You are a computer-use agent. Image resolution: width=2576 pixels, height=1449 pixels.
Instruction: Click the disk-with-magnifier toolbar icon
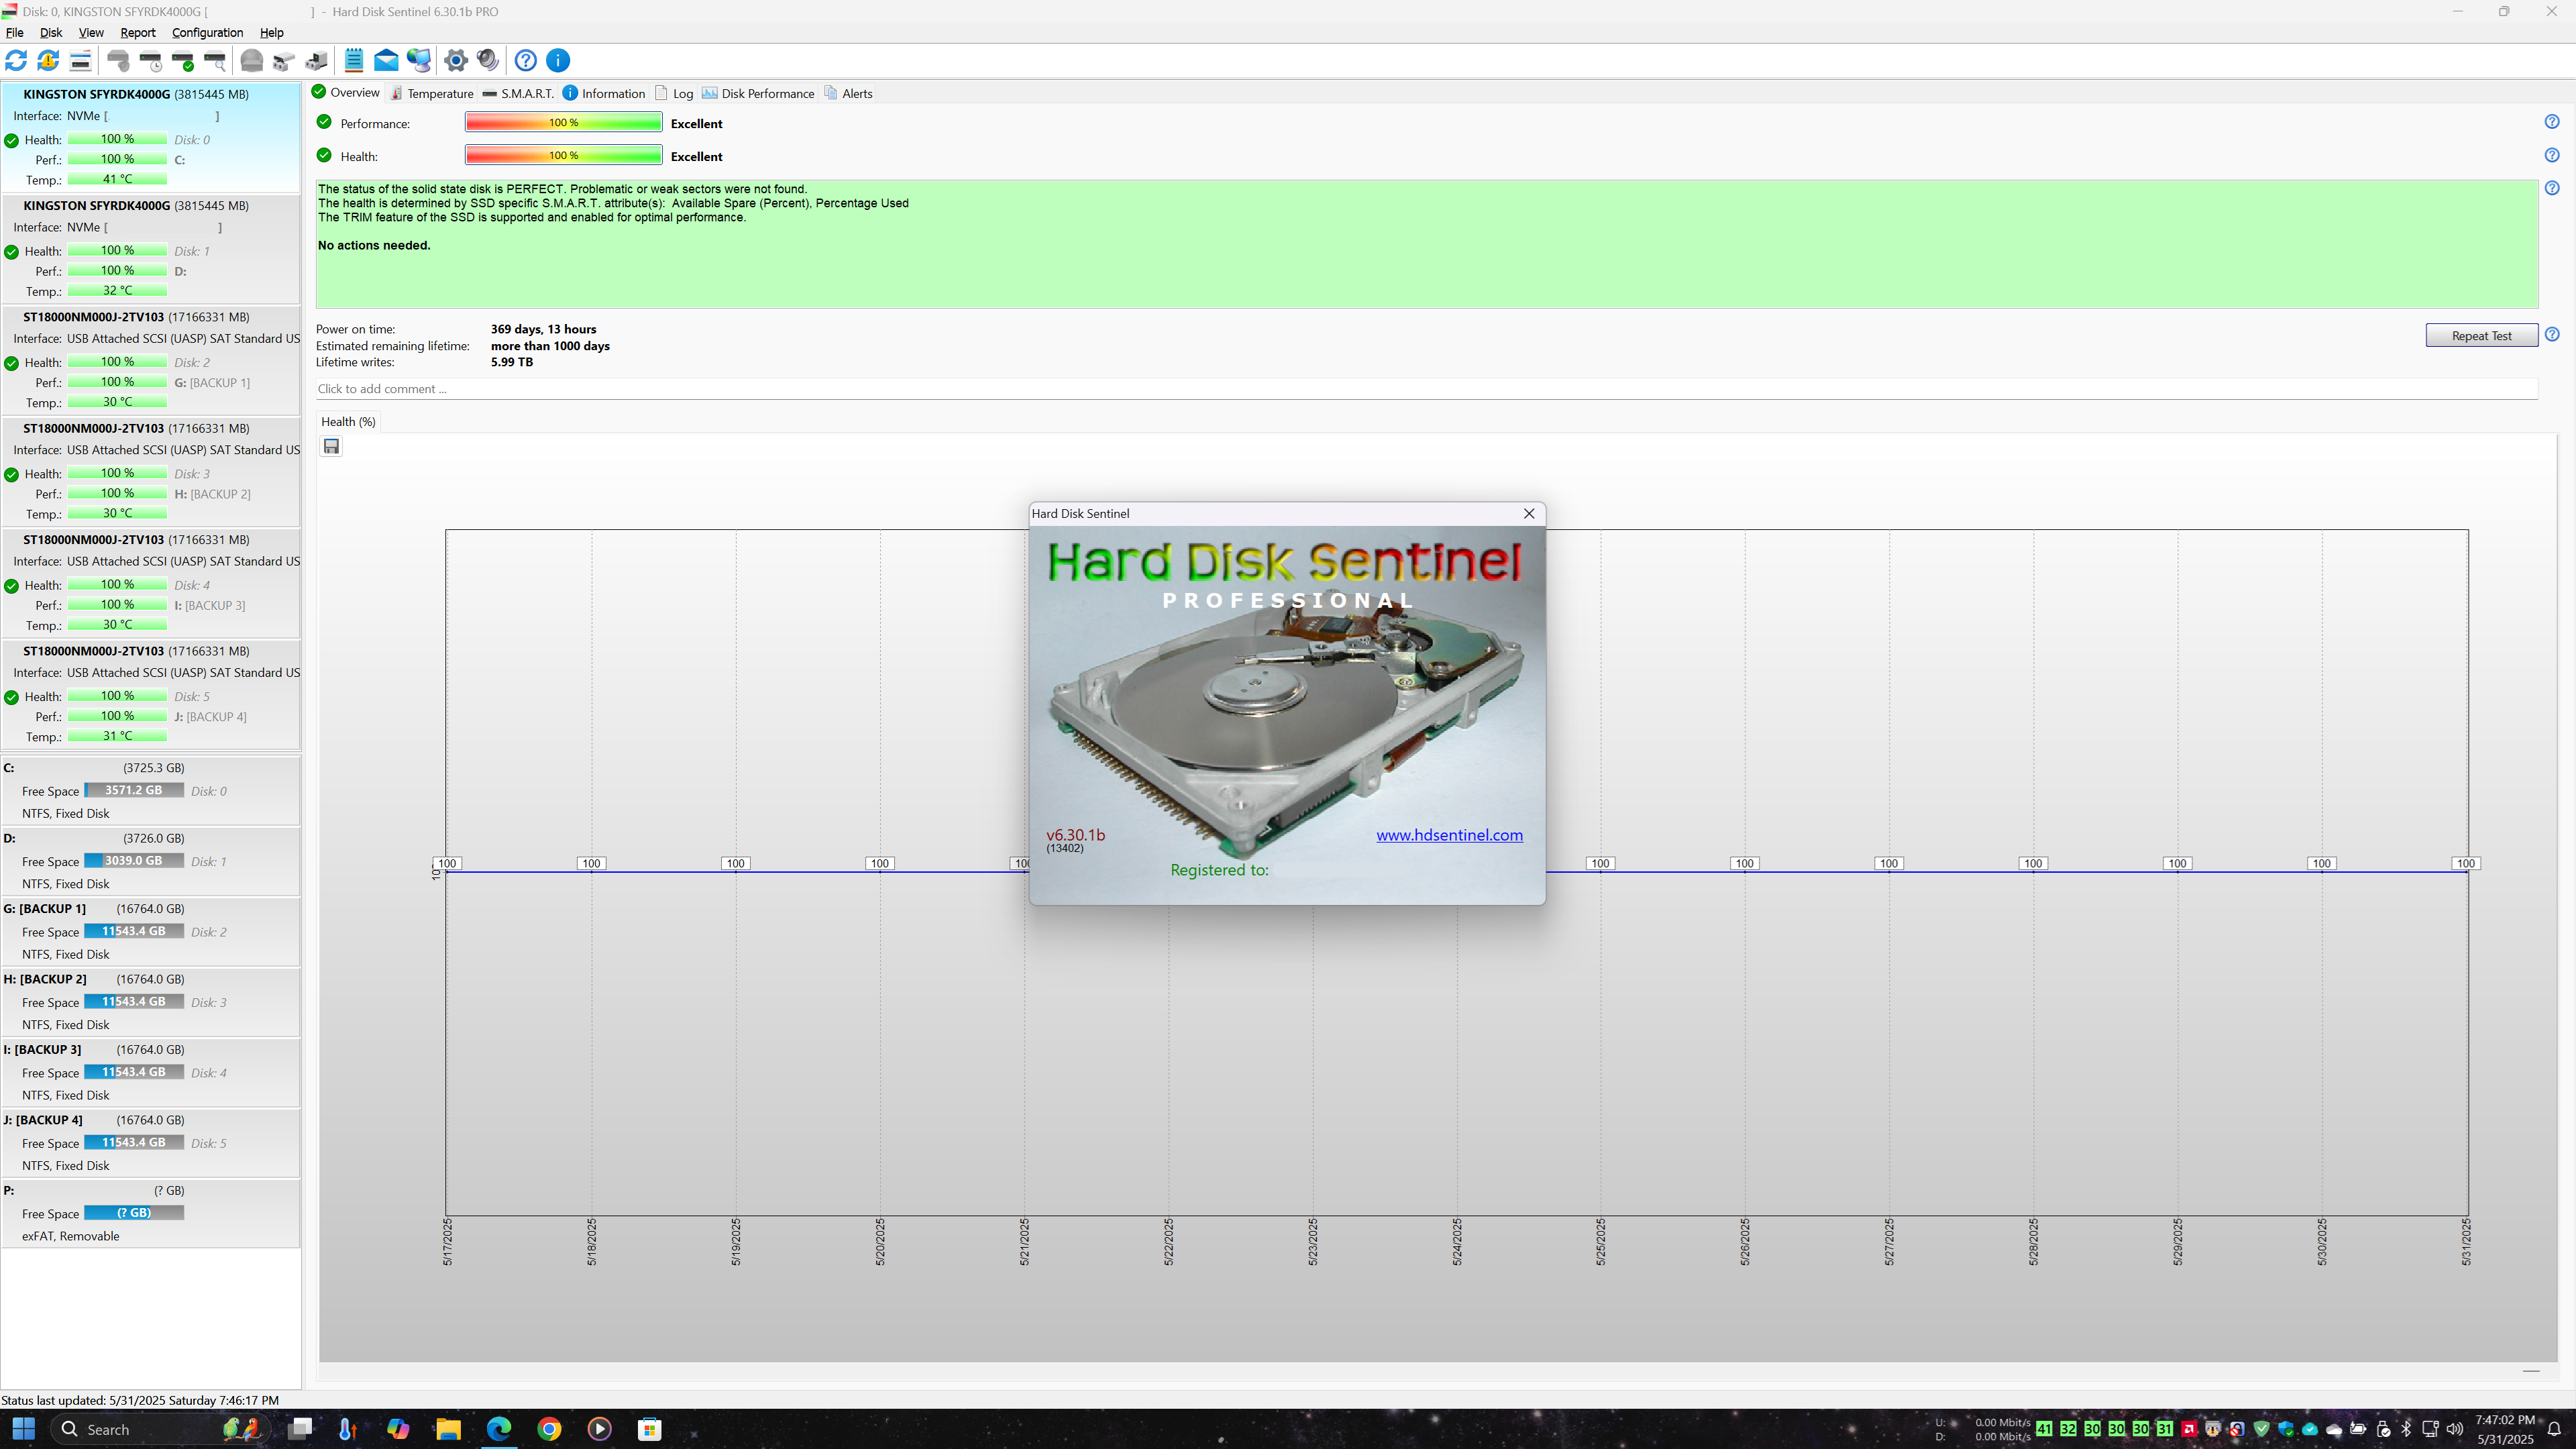(x=215, y=60)
